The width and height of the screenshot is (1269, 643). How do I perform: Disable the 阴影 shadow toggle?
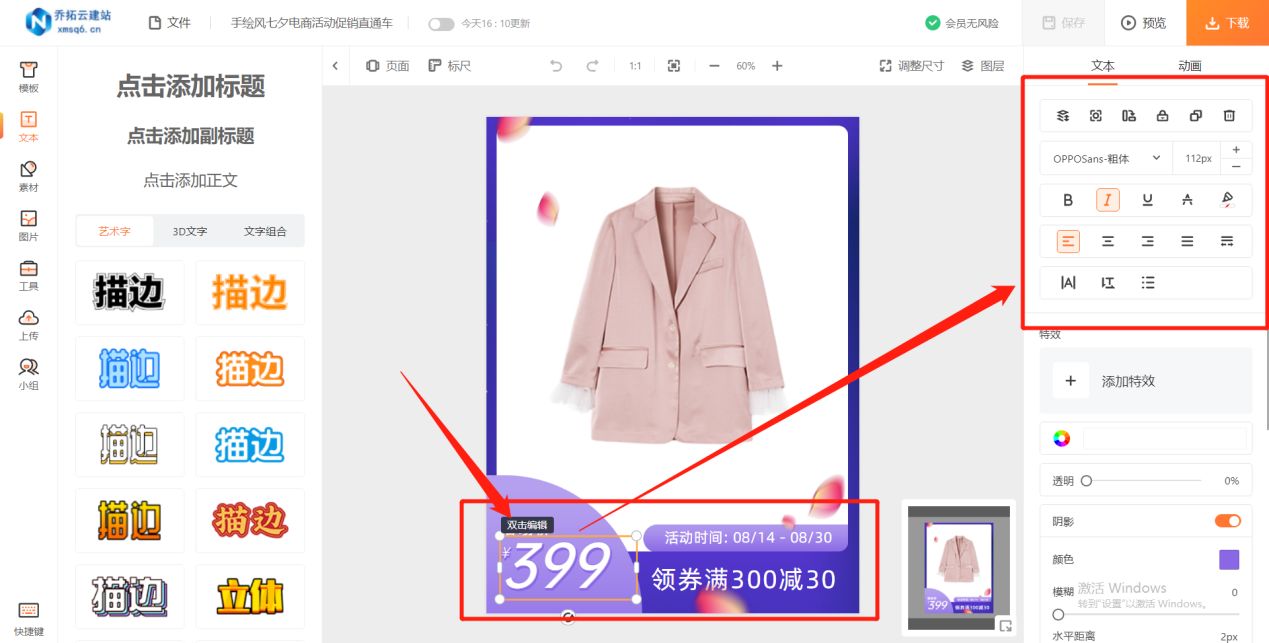(x=1227, y=520)
